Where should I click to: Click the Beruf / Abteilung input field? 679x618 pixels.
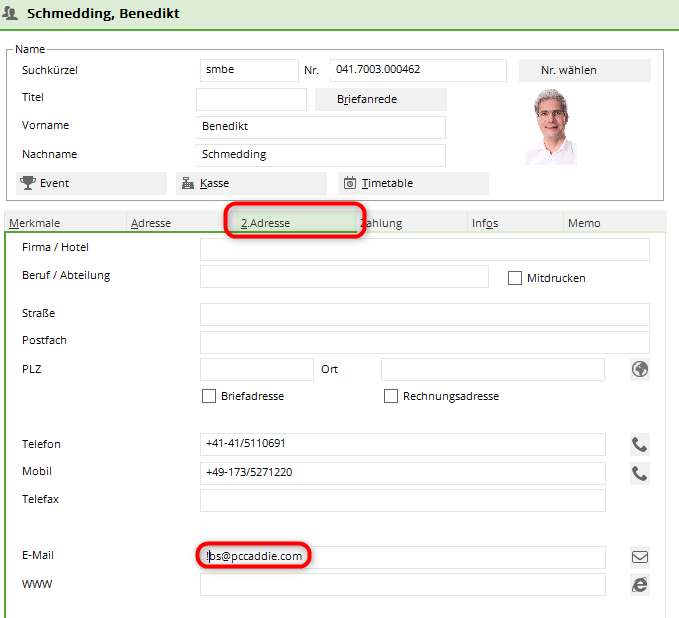tap(344, 276)
